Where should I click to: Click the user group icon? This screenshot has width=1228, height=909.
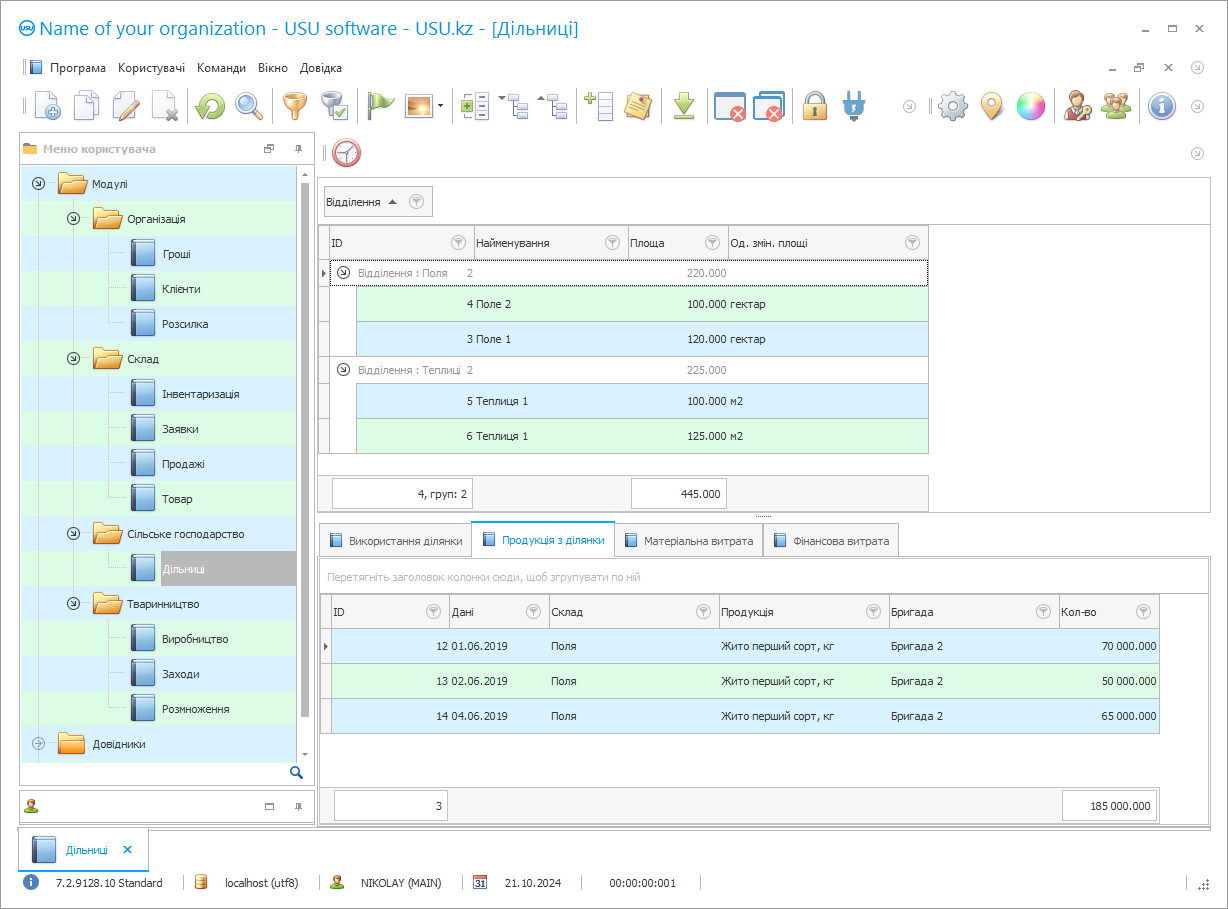click(x=1116, y=106)
